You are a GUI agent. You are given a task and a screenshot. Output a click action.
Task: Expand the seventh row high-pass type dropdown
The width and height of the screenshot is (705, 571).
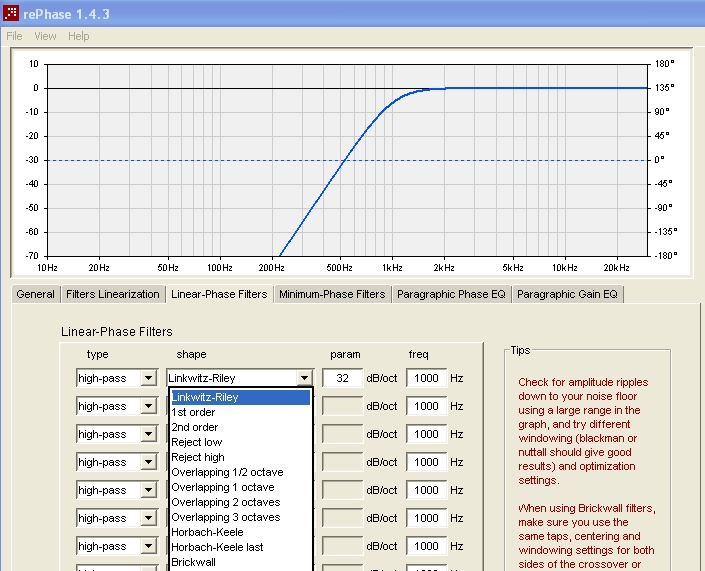148,546
